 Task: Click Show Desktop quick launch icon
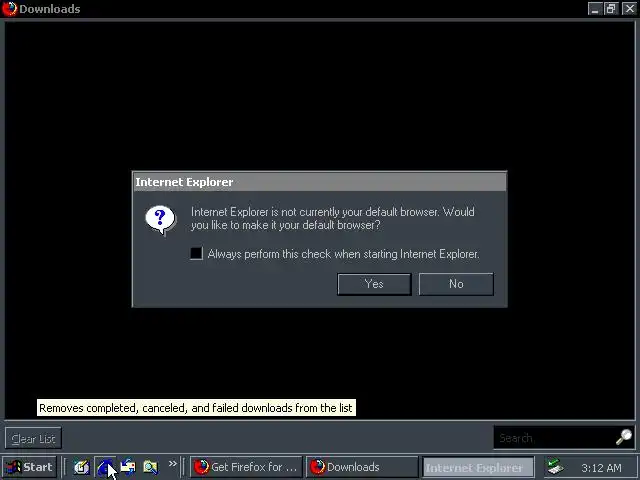[82, 467]
